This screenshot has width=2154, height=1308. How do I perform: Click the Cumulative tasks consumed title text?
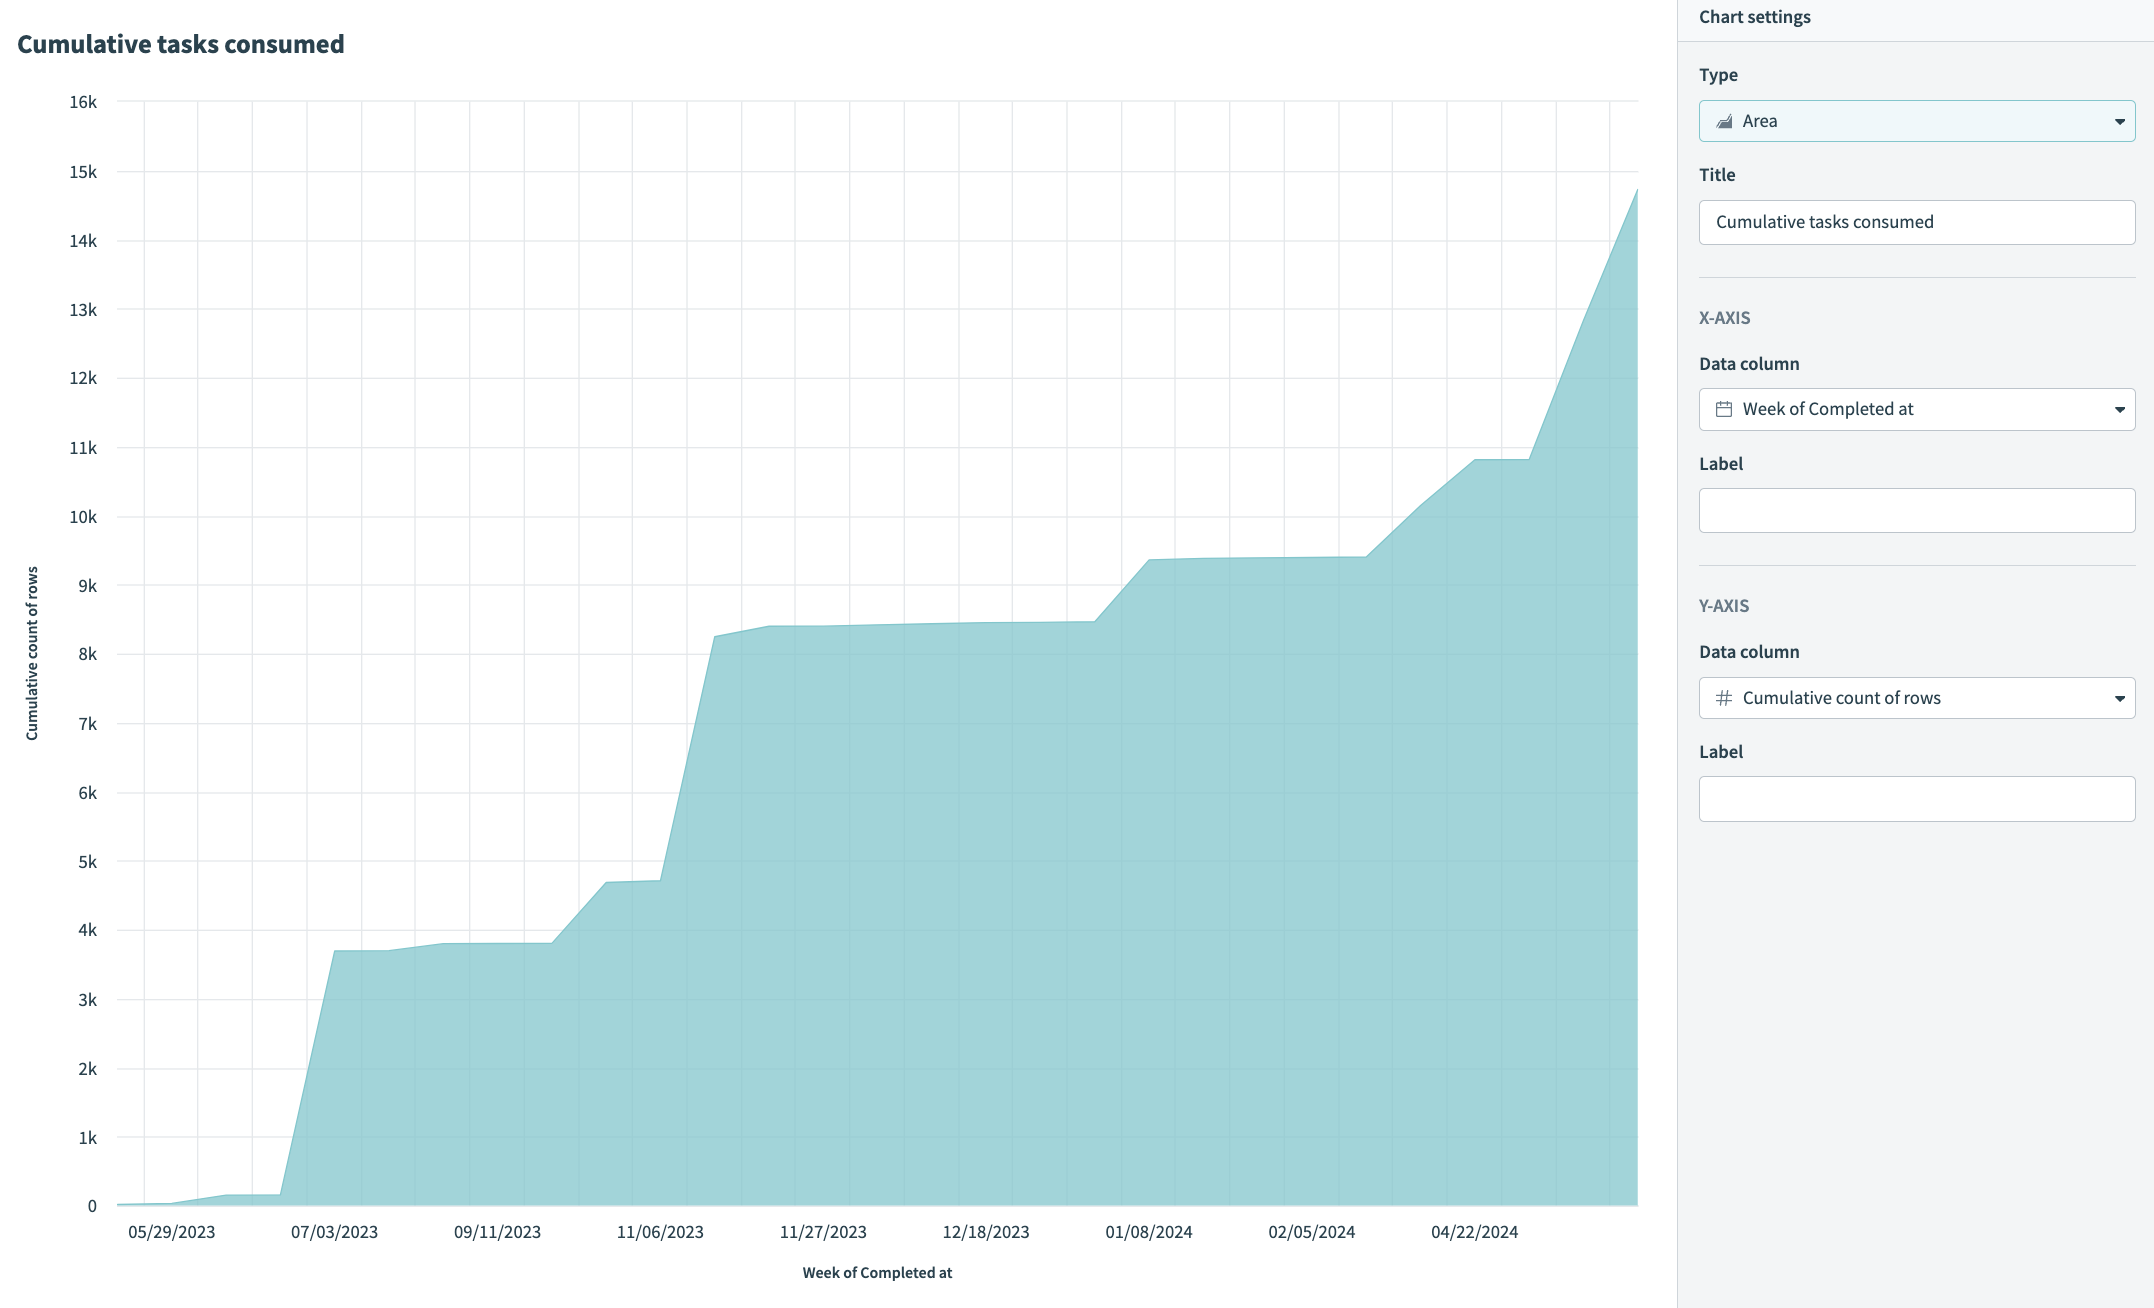pos(180,44)
